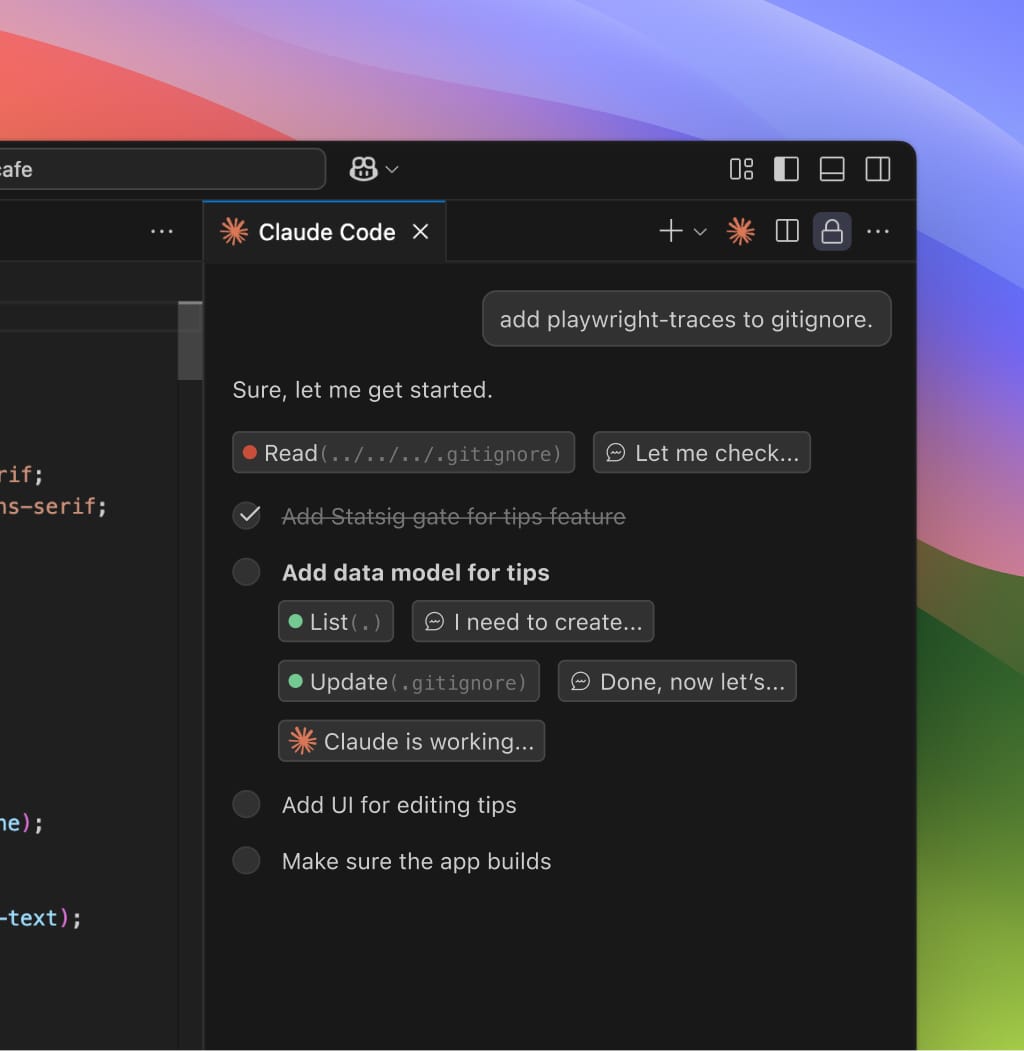Expand the dropdown next to plus icon
Image resolution: width=1024 pixels, height=1051 pixels.
tap(700, 232)
